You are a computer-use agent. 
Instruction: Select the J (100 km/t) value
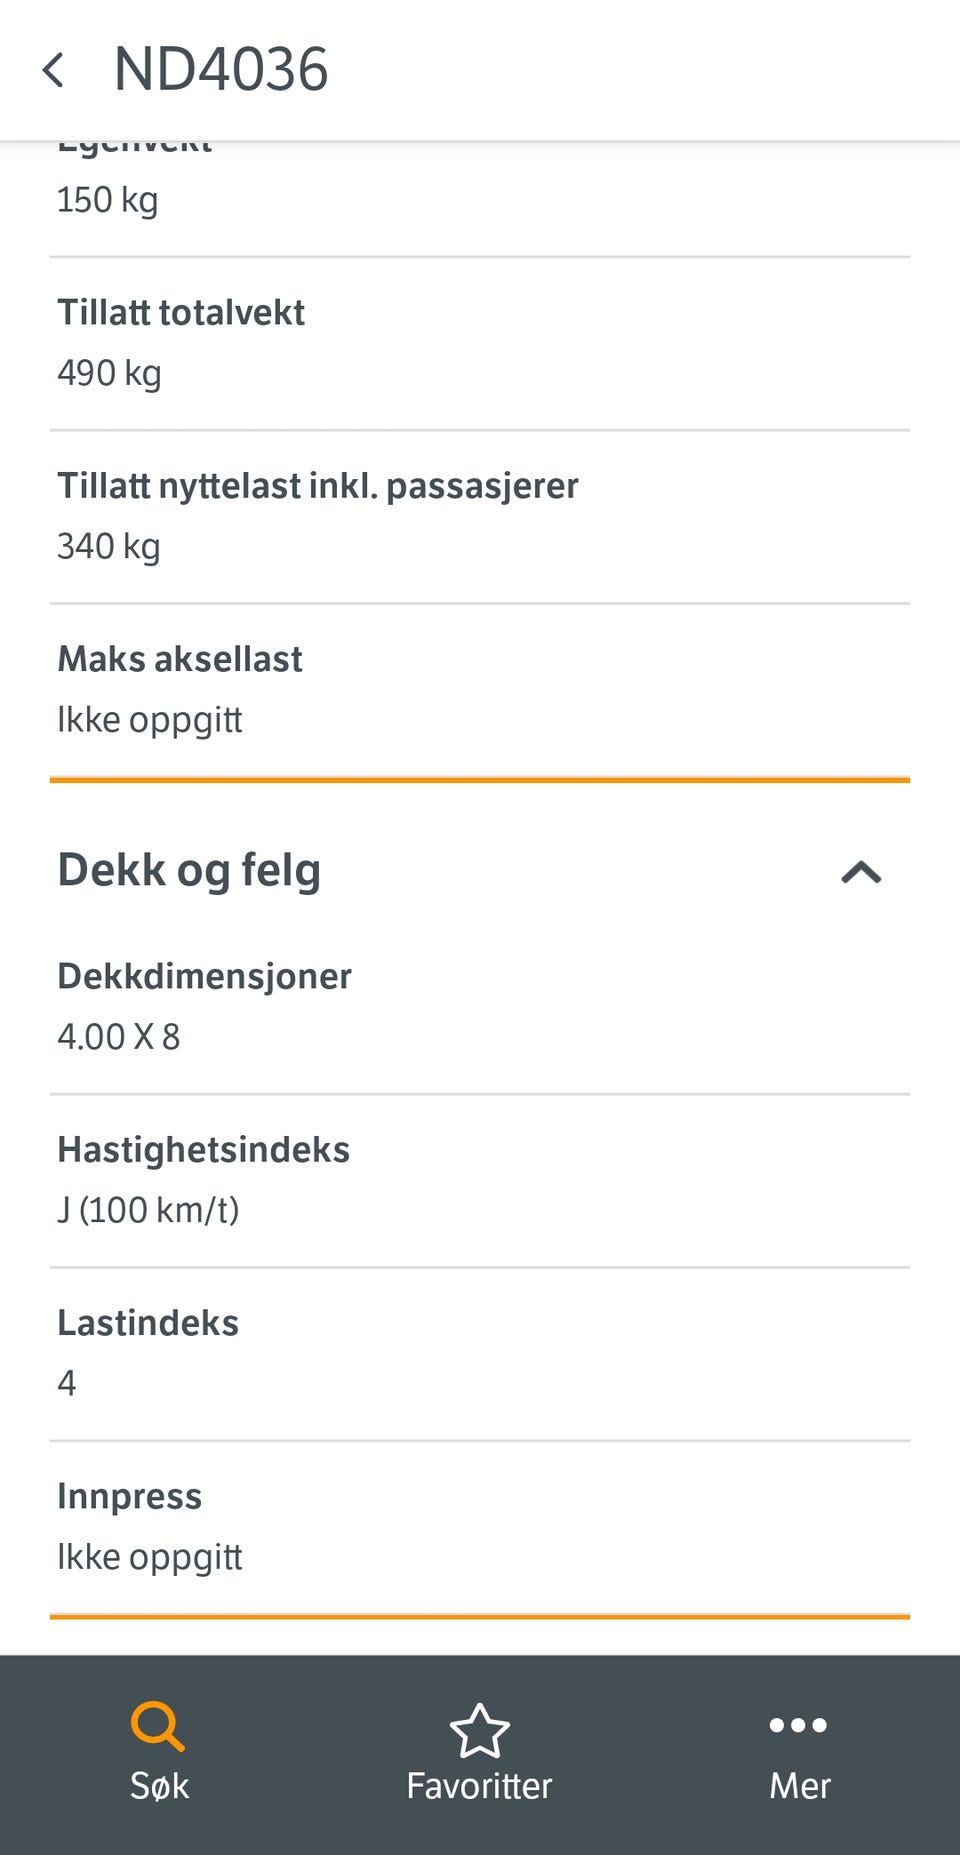148,1210
